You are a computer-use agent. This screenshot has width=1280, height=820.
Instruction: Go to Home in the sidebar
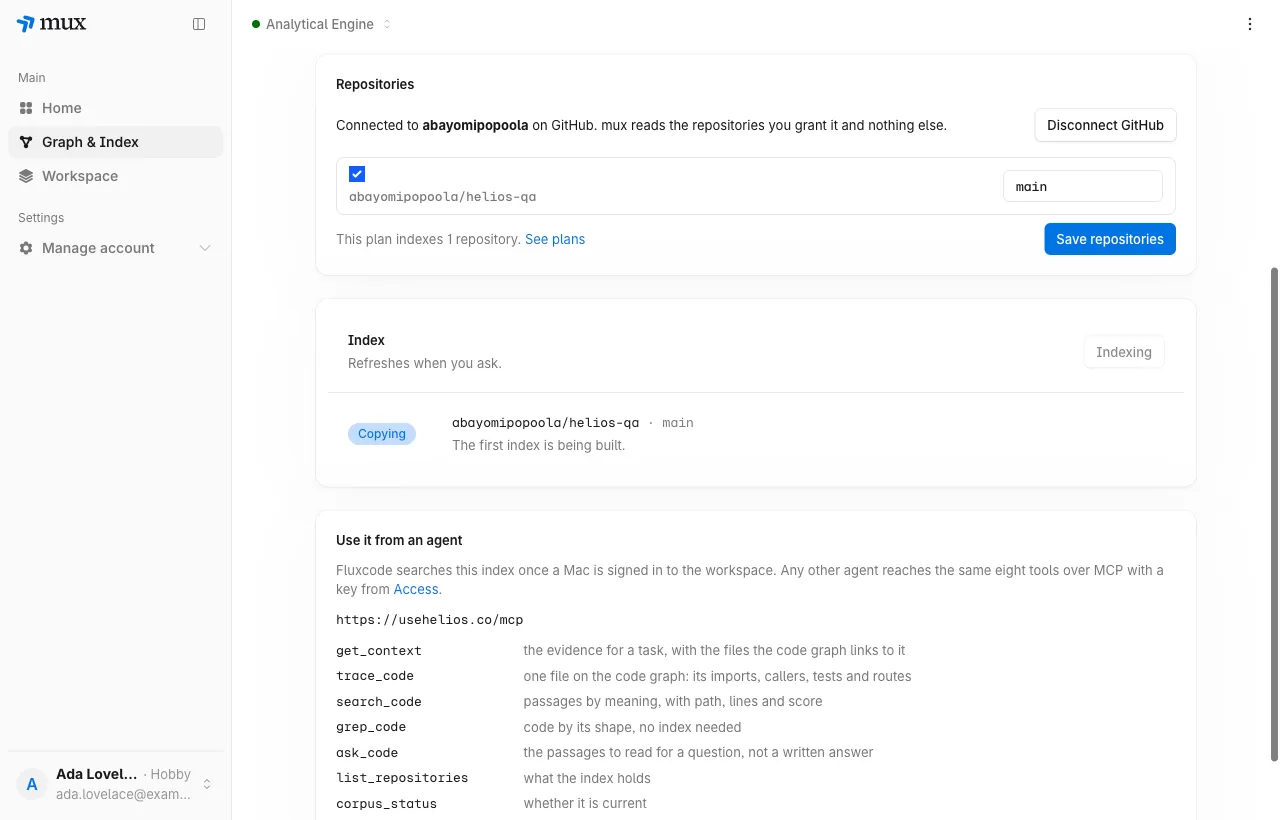point(116,108)
